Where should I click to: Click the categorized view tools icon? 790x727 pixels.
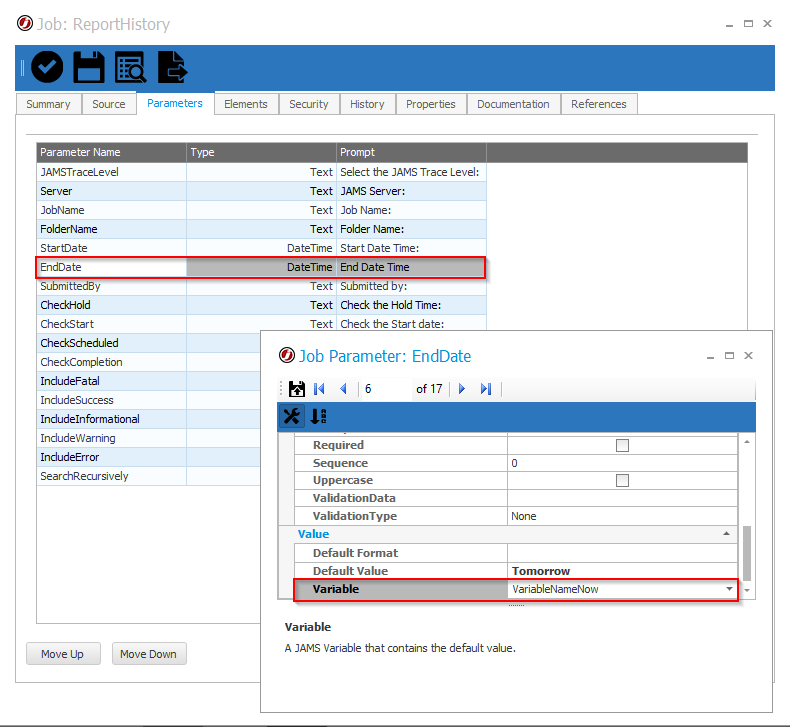tap(292, 416)
